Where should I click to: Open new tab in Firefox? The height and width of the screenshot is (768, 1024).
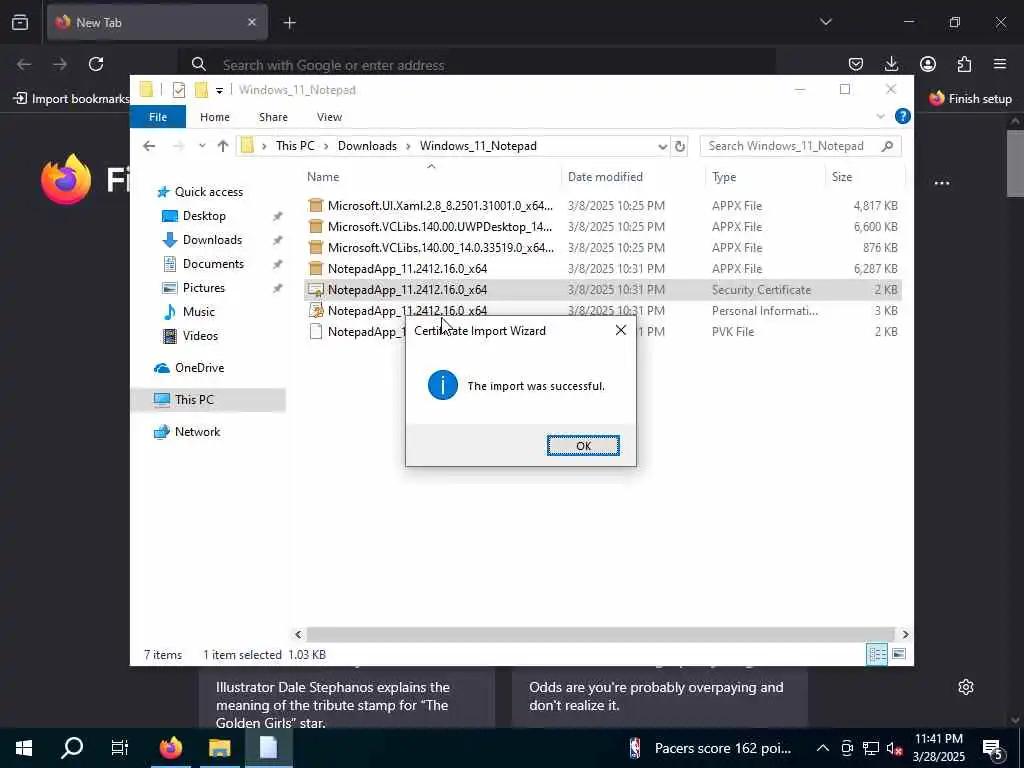pyautogui.click(x=289, y=23)
